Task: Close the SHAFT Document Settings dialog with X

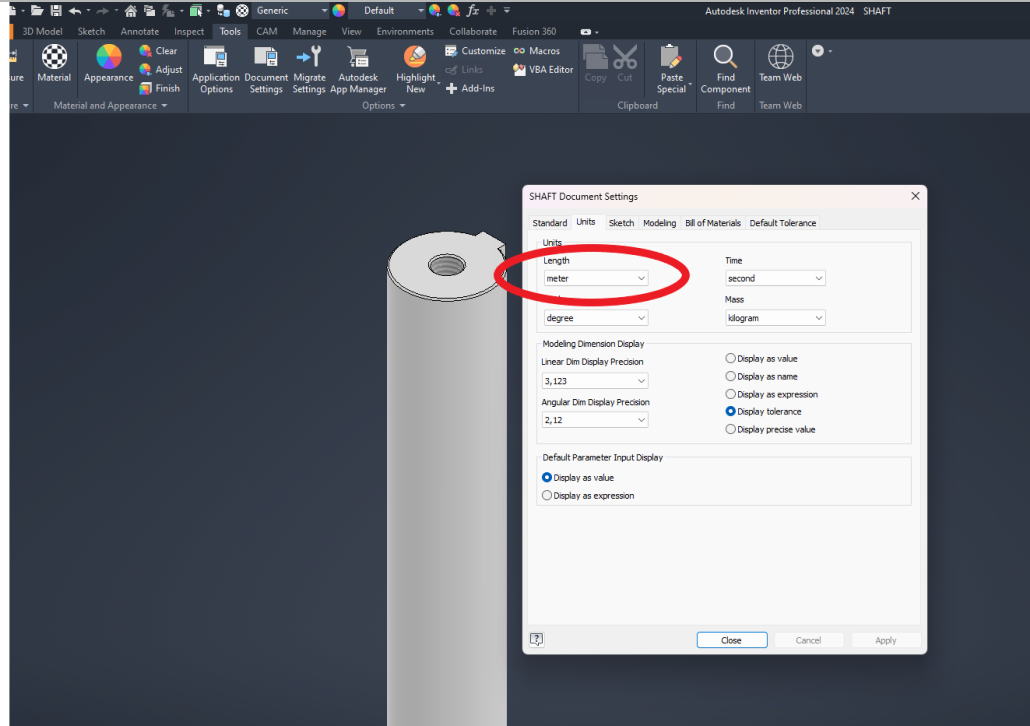Action: tap(915, 196)
